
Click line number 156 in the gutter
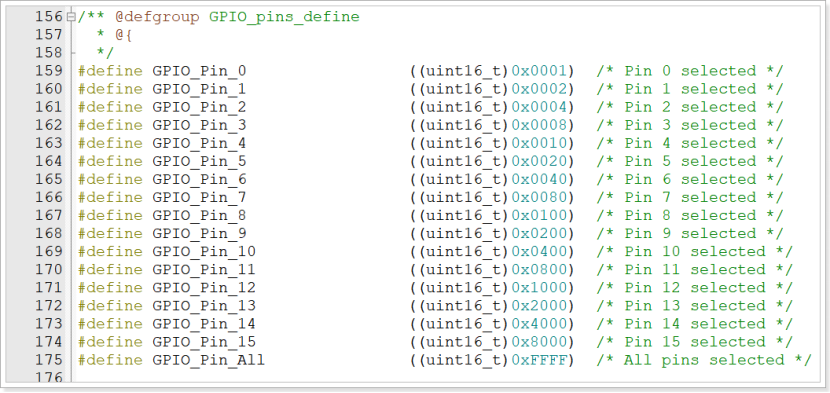coord(49,17)
